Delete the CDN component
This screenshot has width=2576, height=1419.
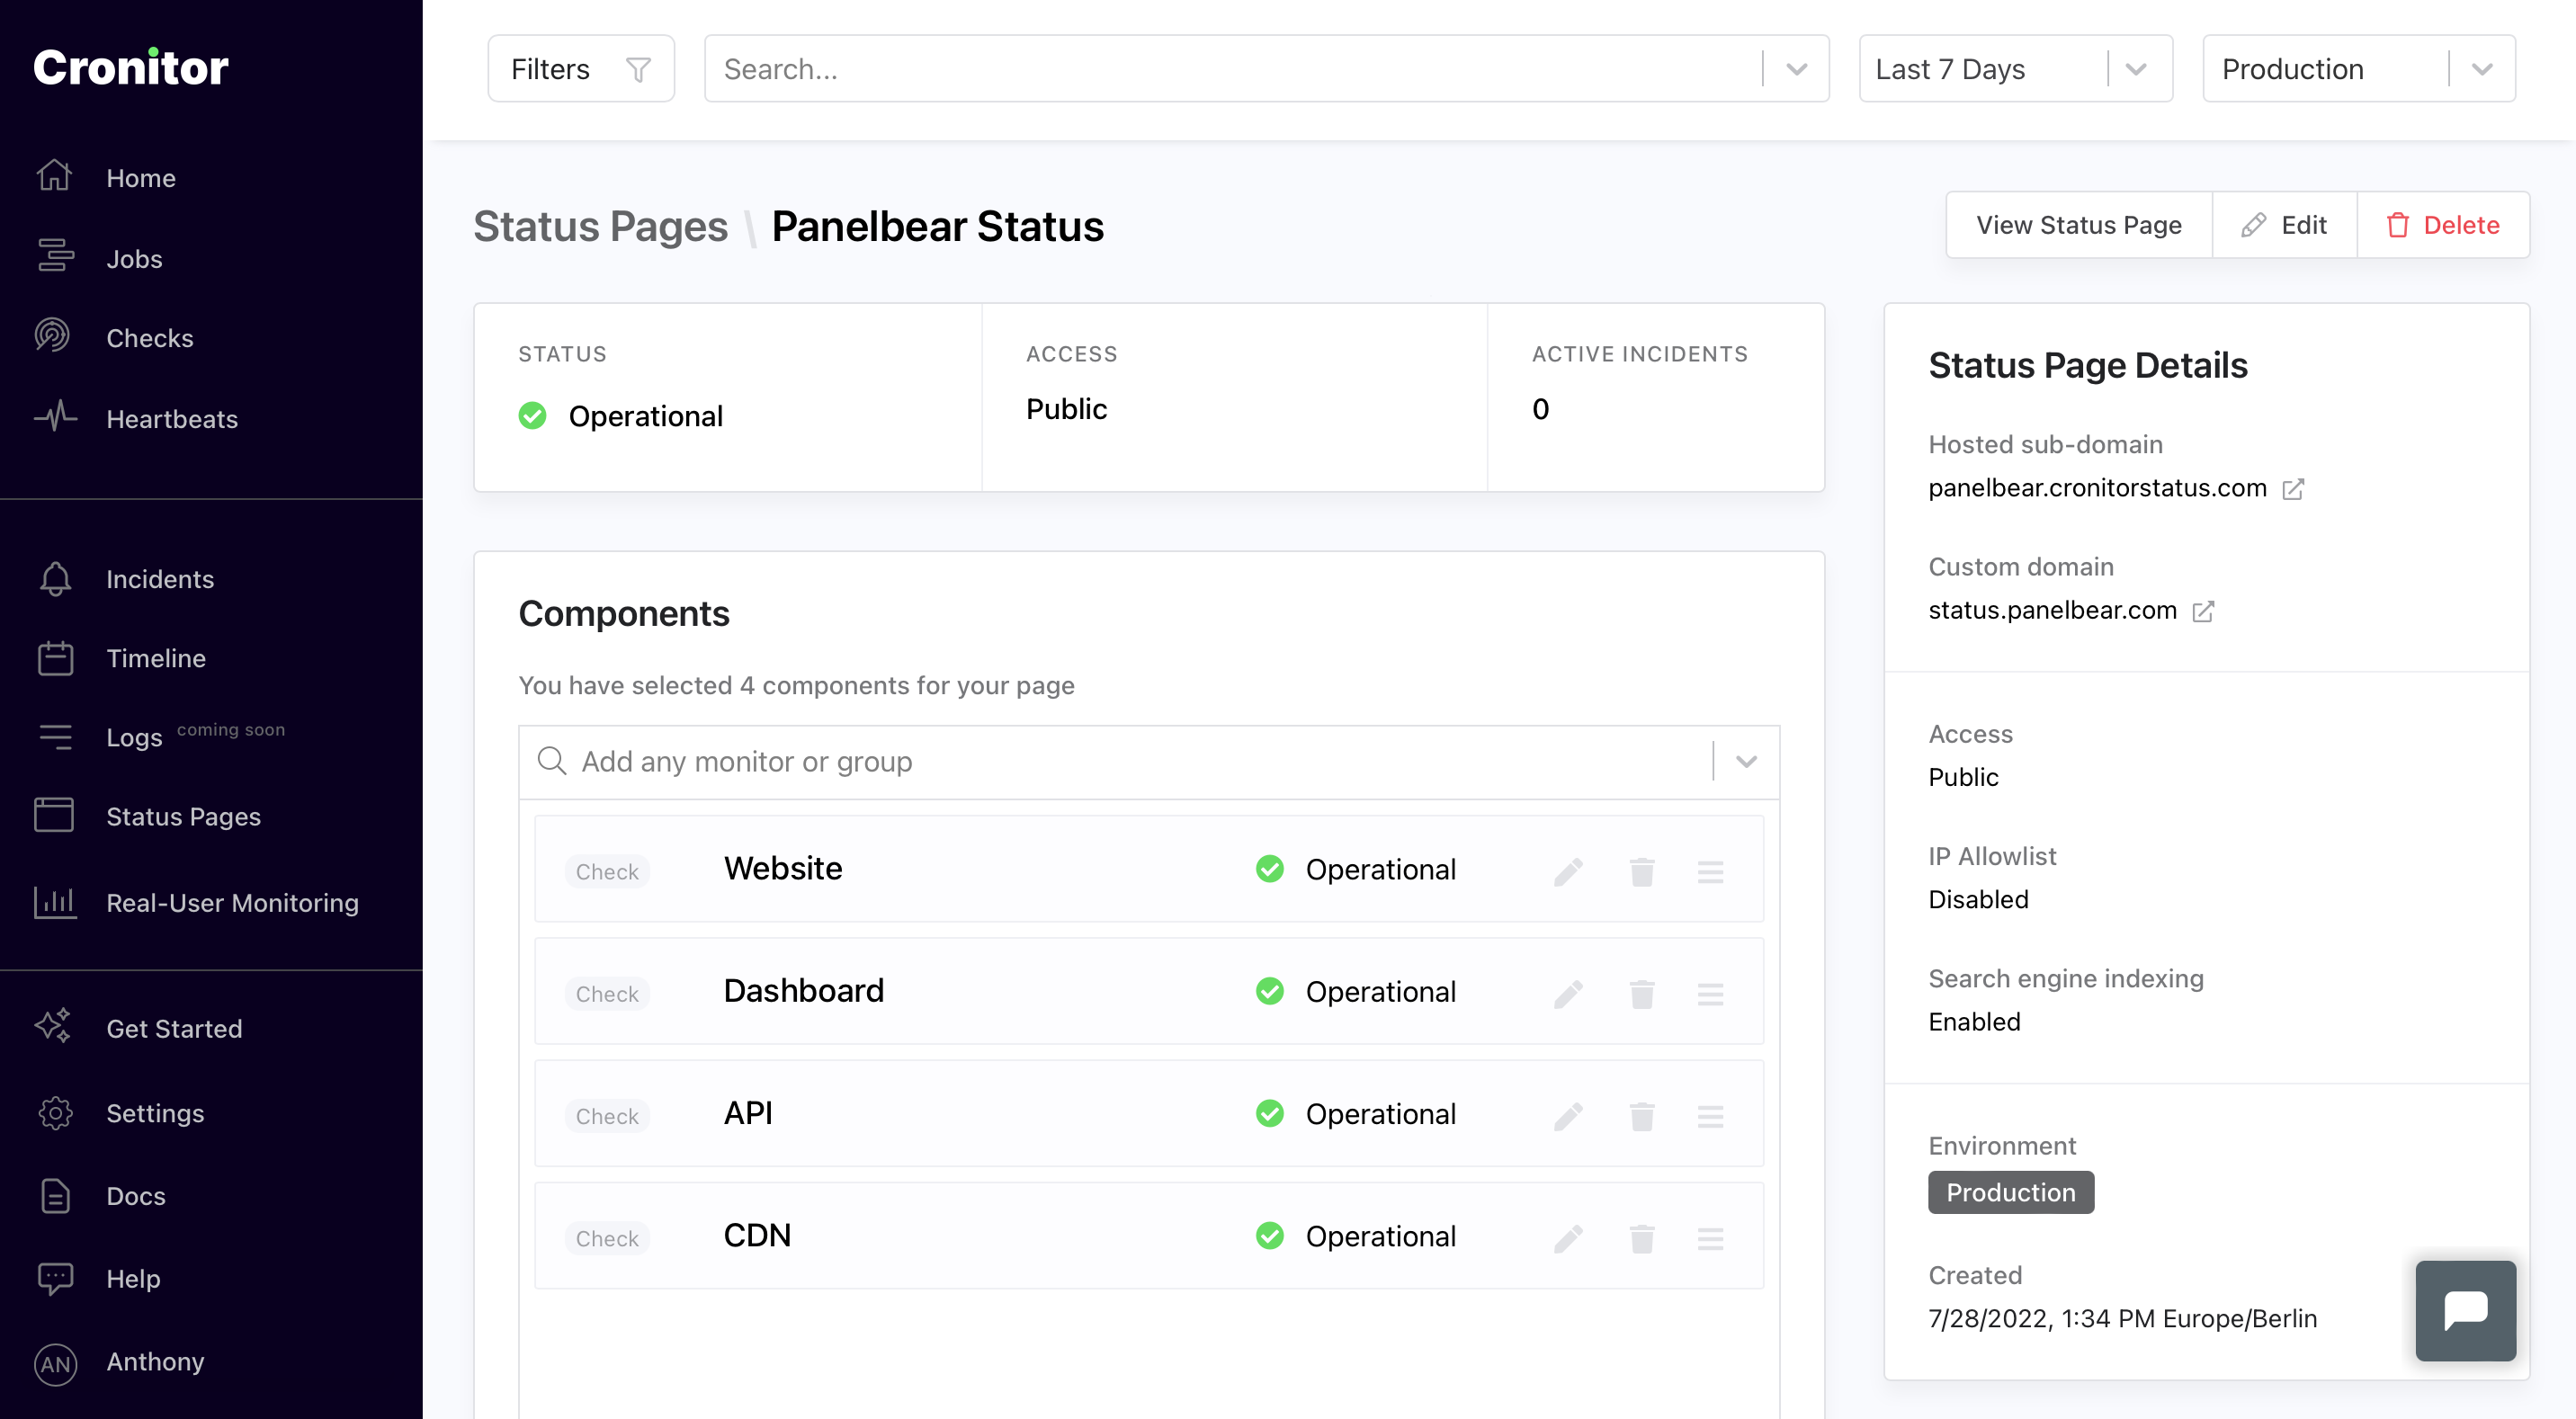(x=1642, y=1238)
